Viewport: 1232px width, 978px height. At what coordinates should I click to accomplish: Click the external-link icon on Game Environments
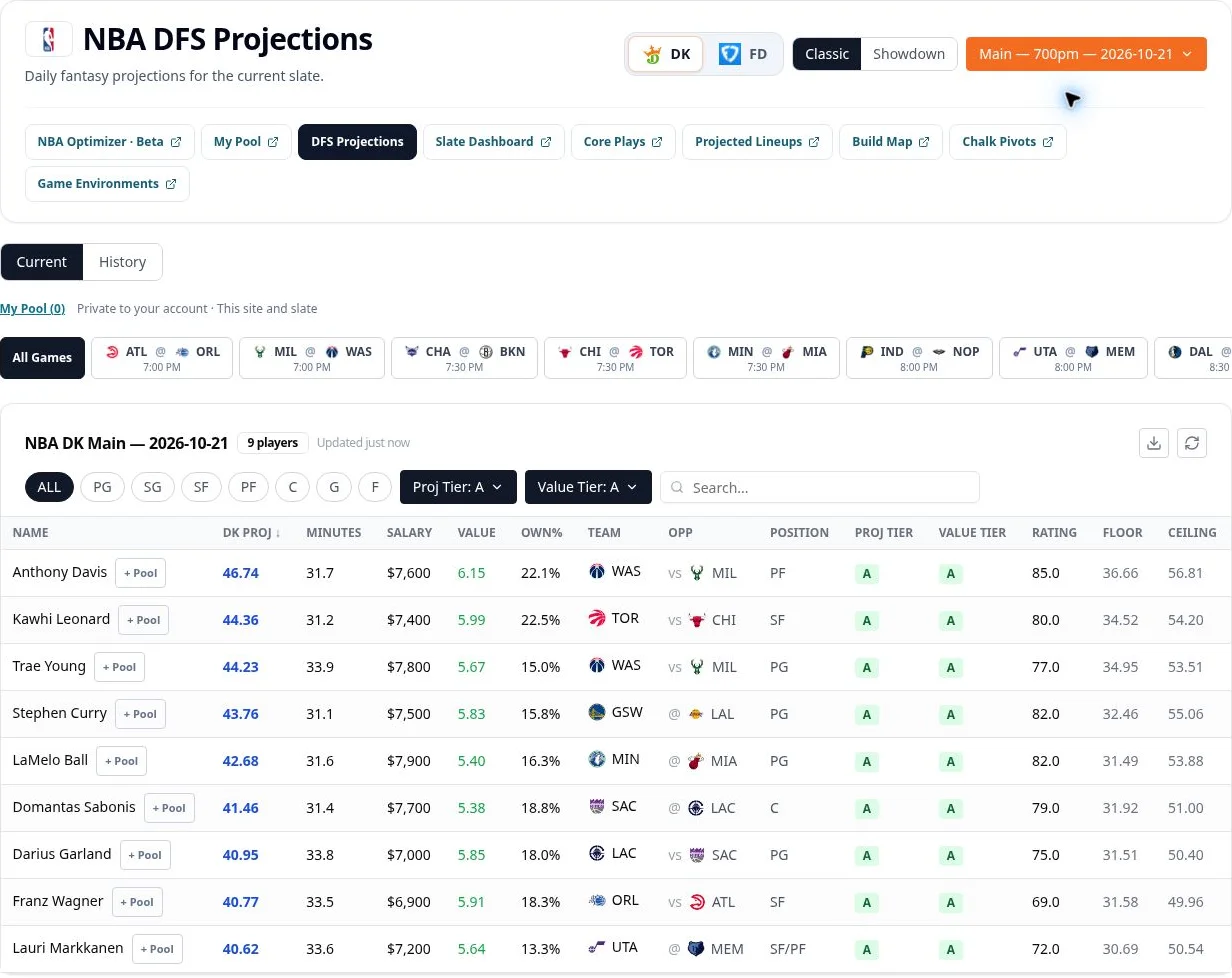point(171,184)
